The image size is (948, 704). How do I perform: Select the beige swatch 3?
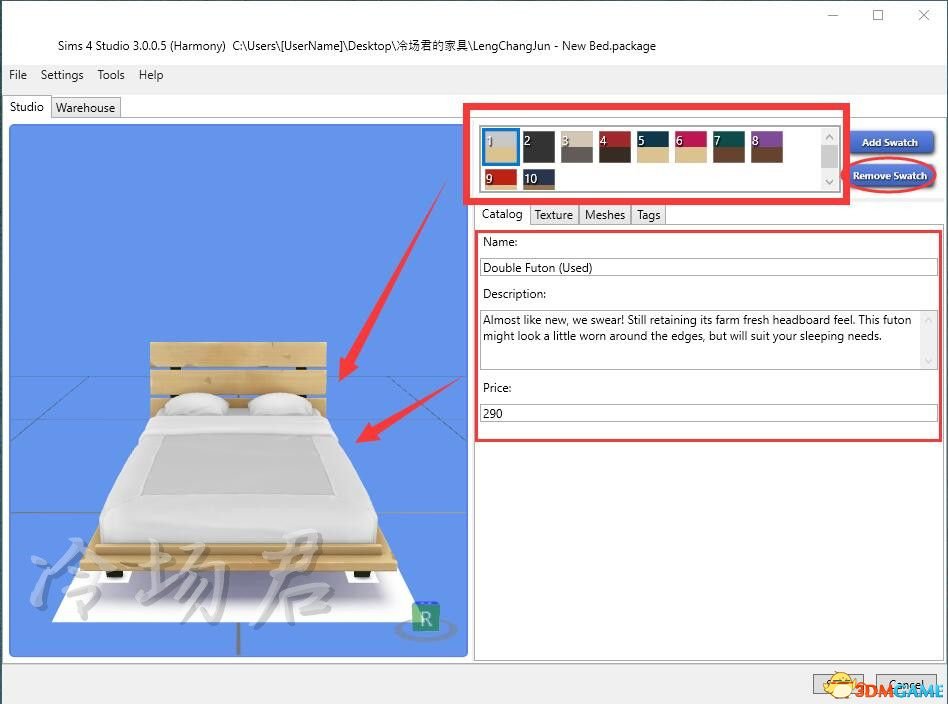point(577,147)
